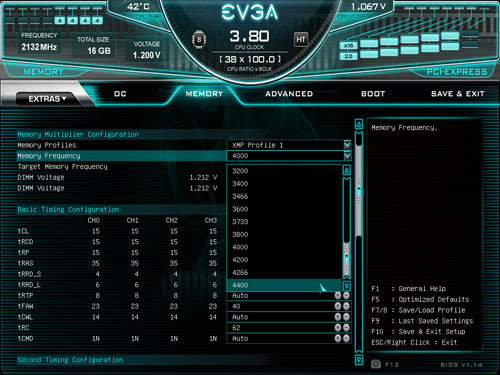500x375 pixels.
Task: Click the tRRD_S timing label
Action: (29, 274)
